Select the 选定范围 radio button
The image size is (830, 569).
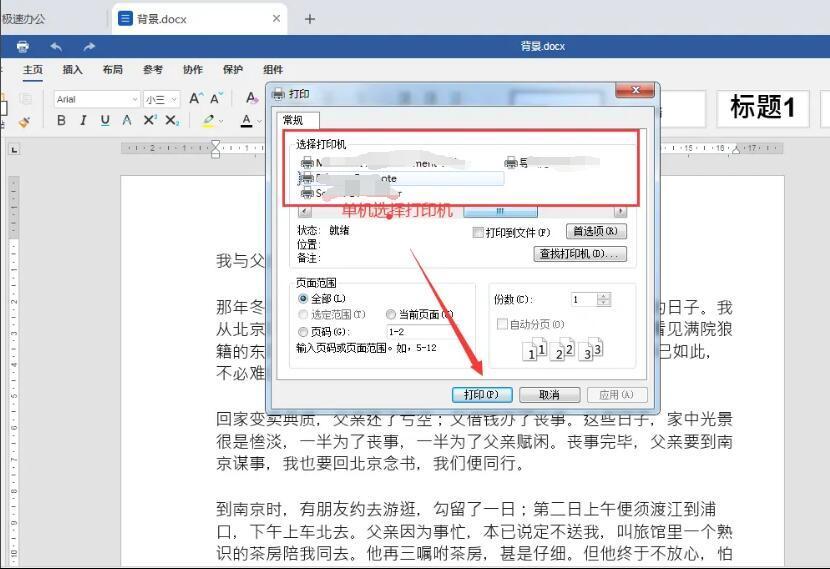click(303, 315)
